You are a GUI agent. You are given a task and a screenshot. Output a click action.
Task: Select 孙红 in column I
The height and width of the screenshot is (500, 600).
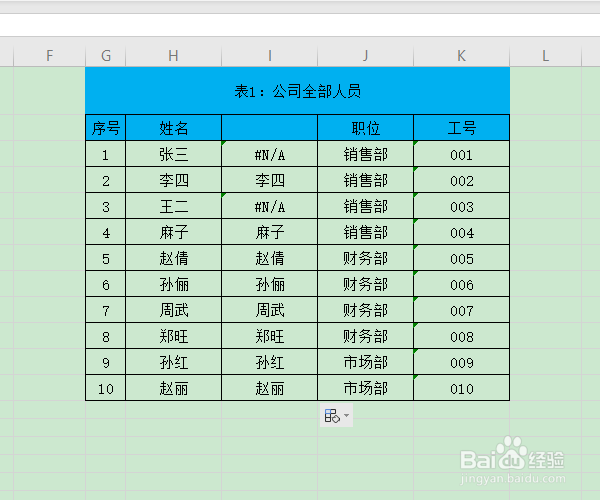point(270,362)
